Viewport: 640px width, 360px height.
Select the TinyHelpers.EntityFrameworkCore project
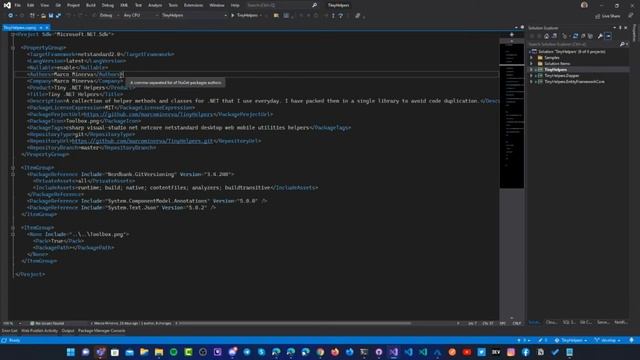tap(574, 82)
